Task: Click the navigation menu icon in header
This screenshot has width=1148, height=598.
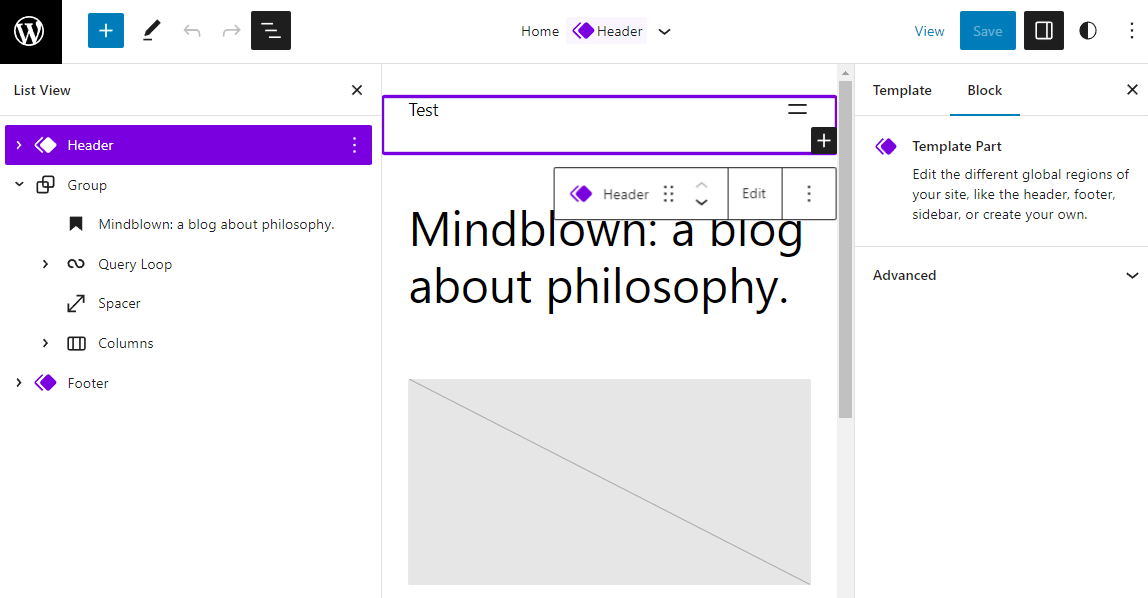Action: (797, 109)
